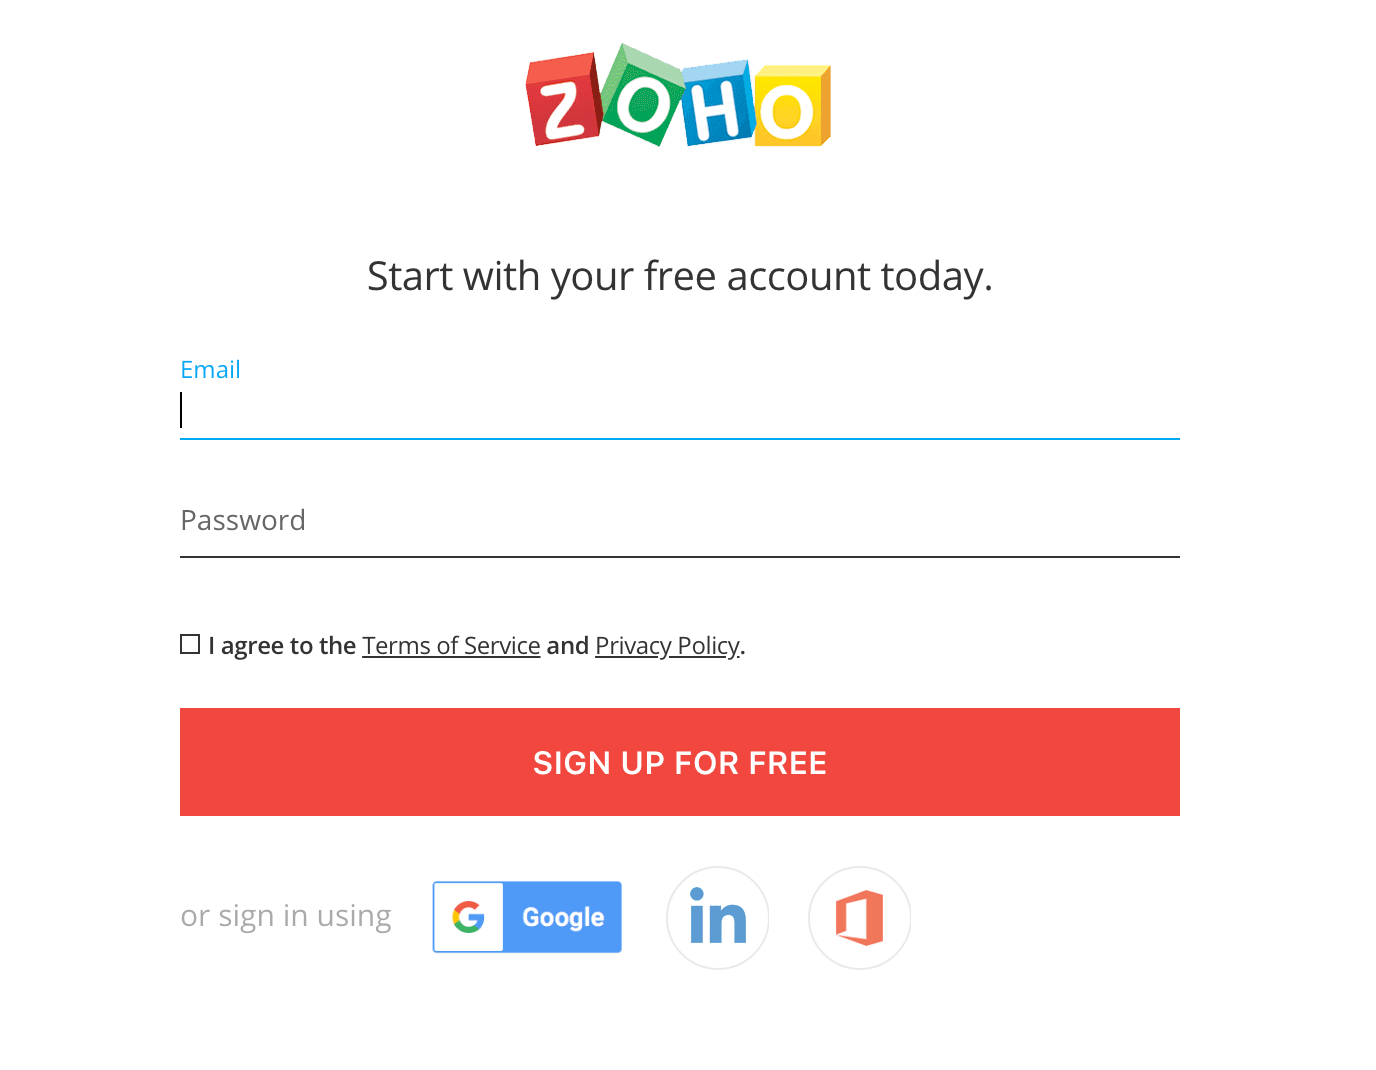This screenshot has height=1070, width=1376.
Task: Click the green O block in logo
Action: tap(642, 98)
